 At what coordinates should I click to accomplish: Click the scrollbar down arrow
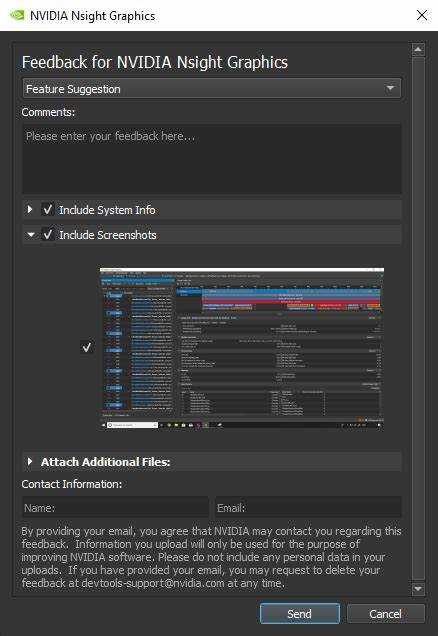pyautogui.click(x=418, y=588)
